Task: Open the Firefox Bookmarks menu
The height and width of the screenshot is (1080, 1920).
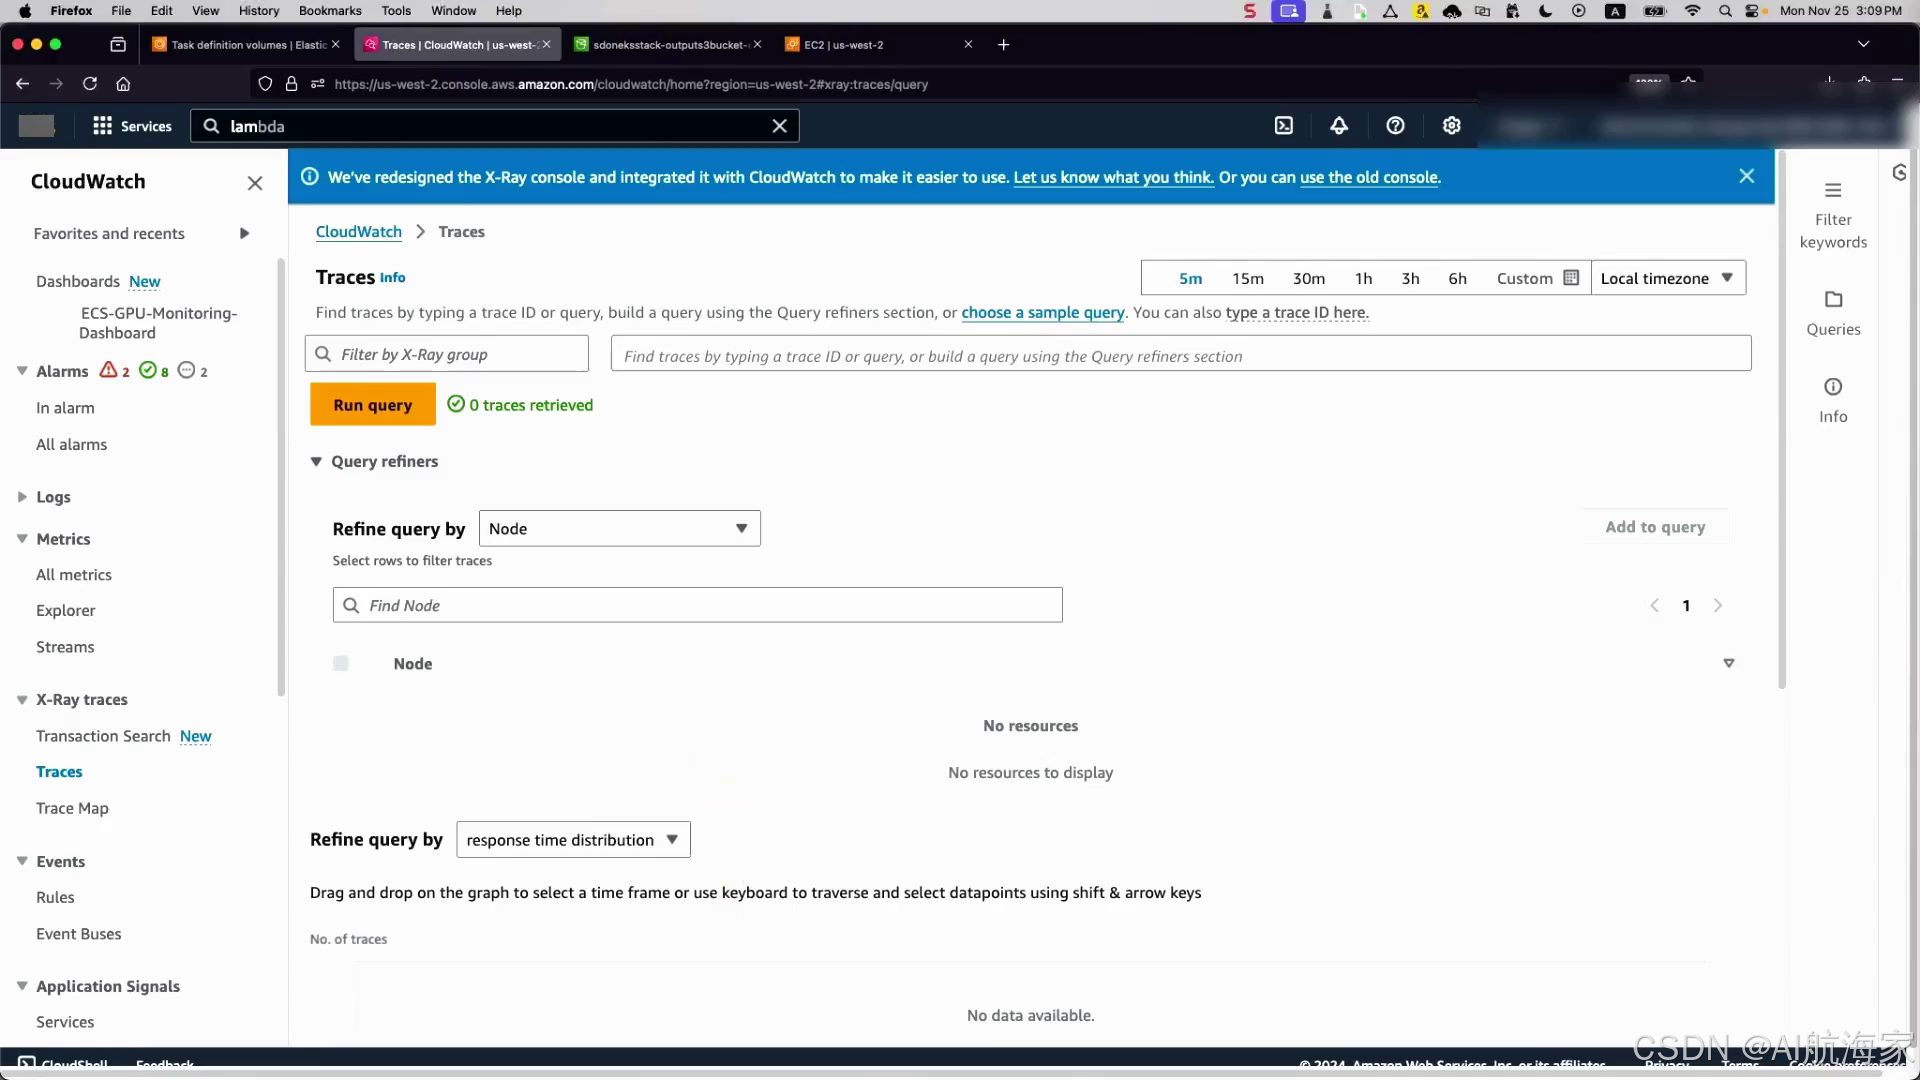Action: click(x=330, y=11)
